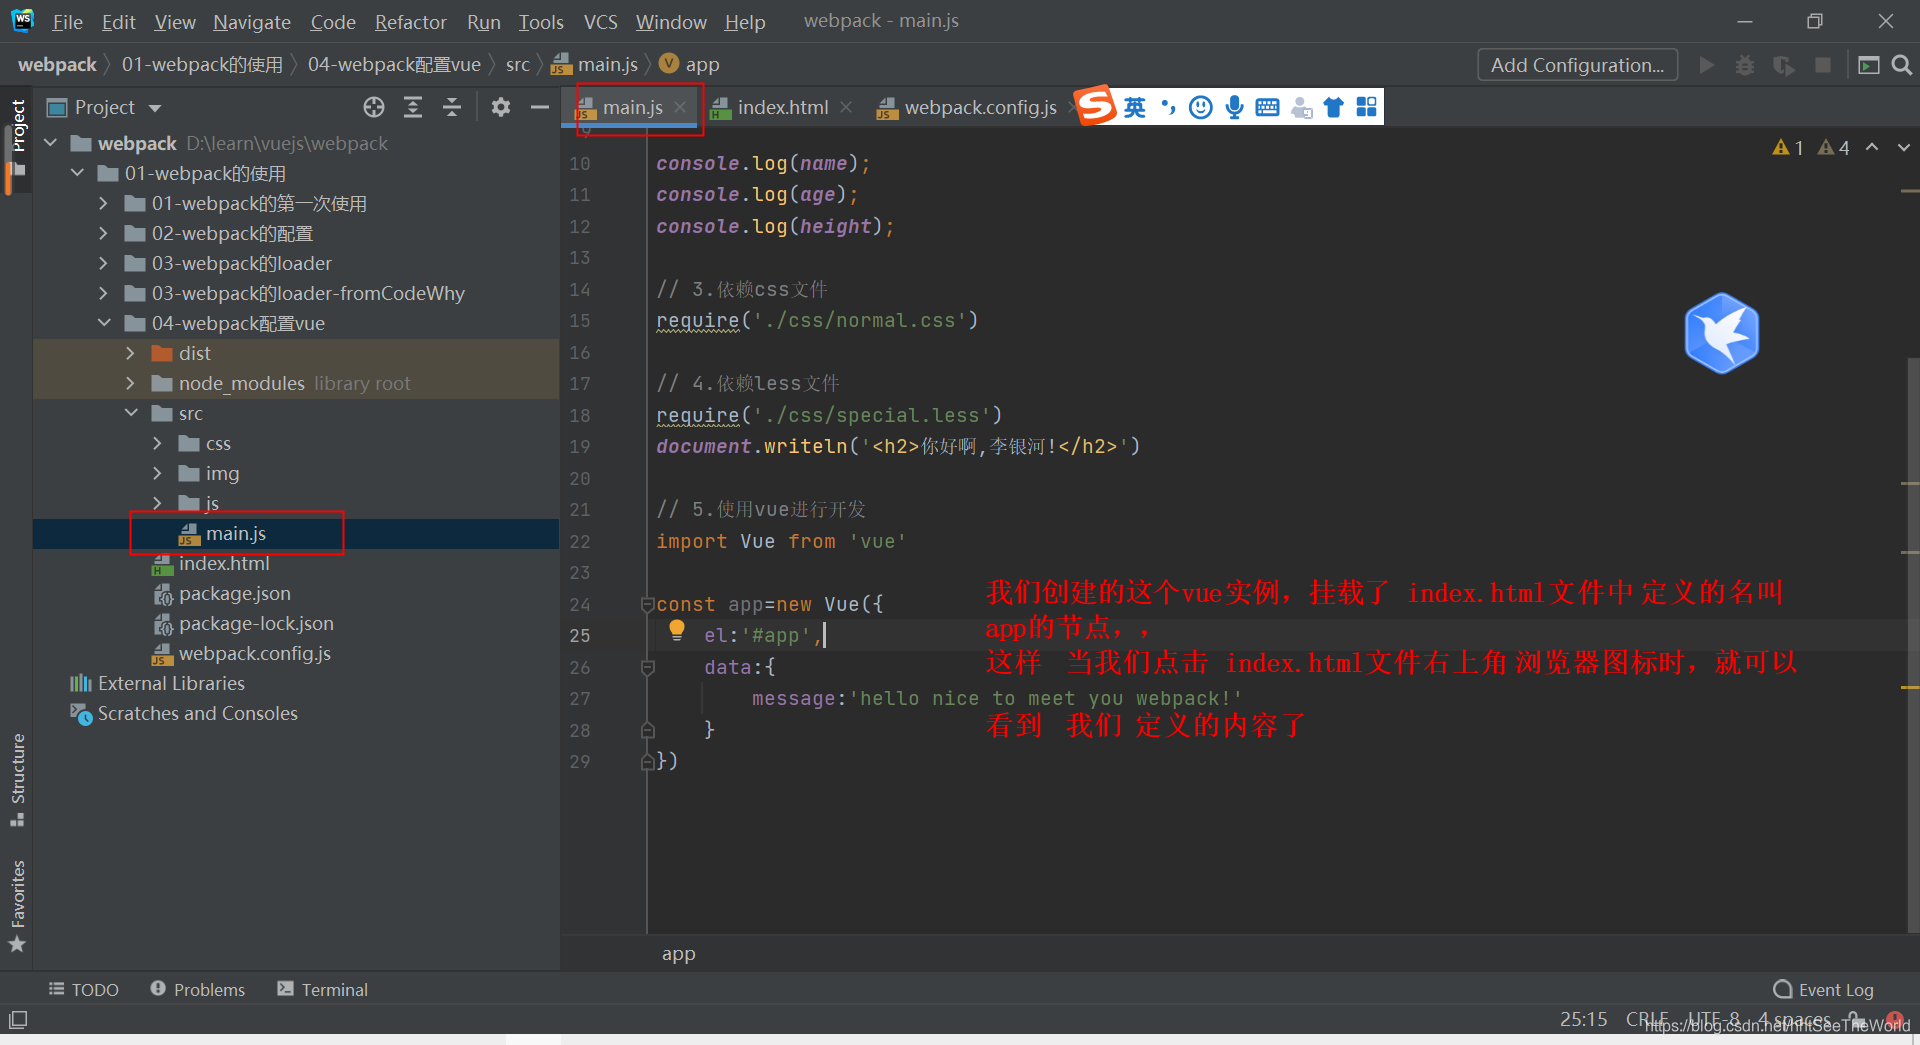
Task: Open the TODO tool window
Action: (x=84, y=989)
